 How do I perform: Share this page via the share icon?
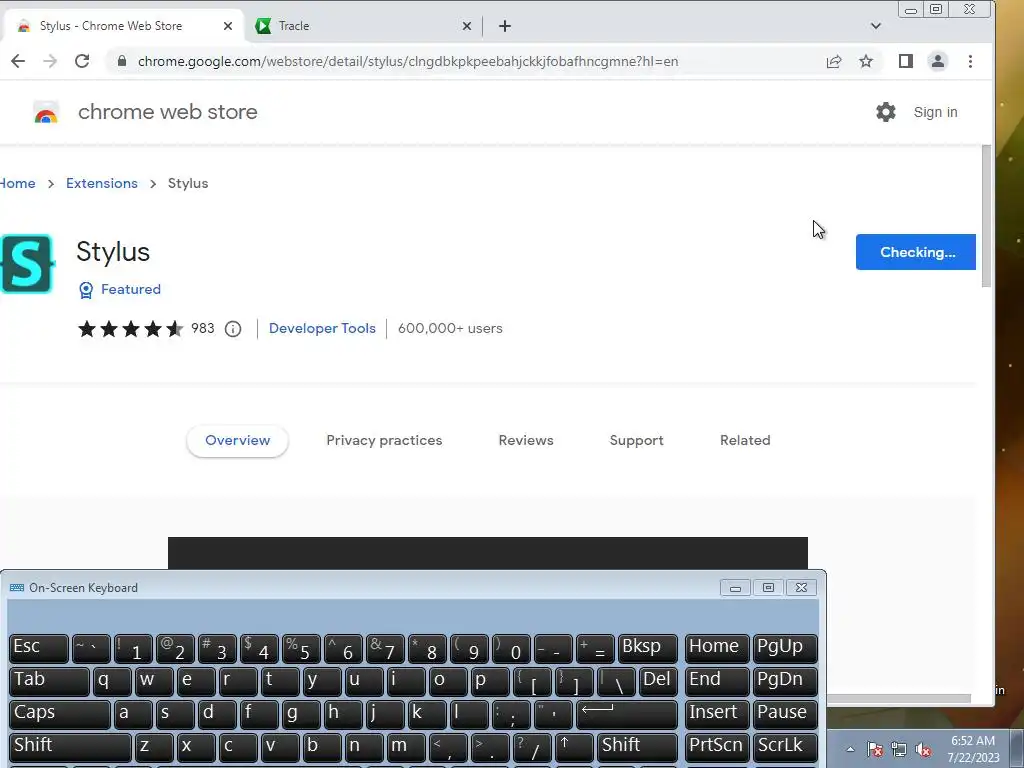pyautogui.click(x=834, y=61)
